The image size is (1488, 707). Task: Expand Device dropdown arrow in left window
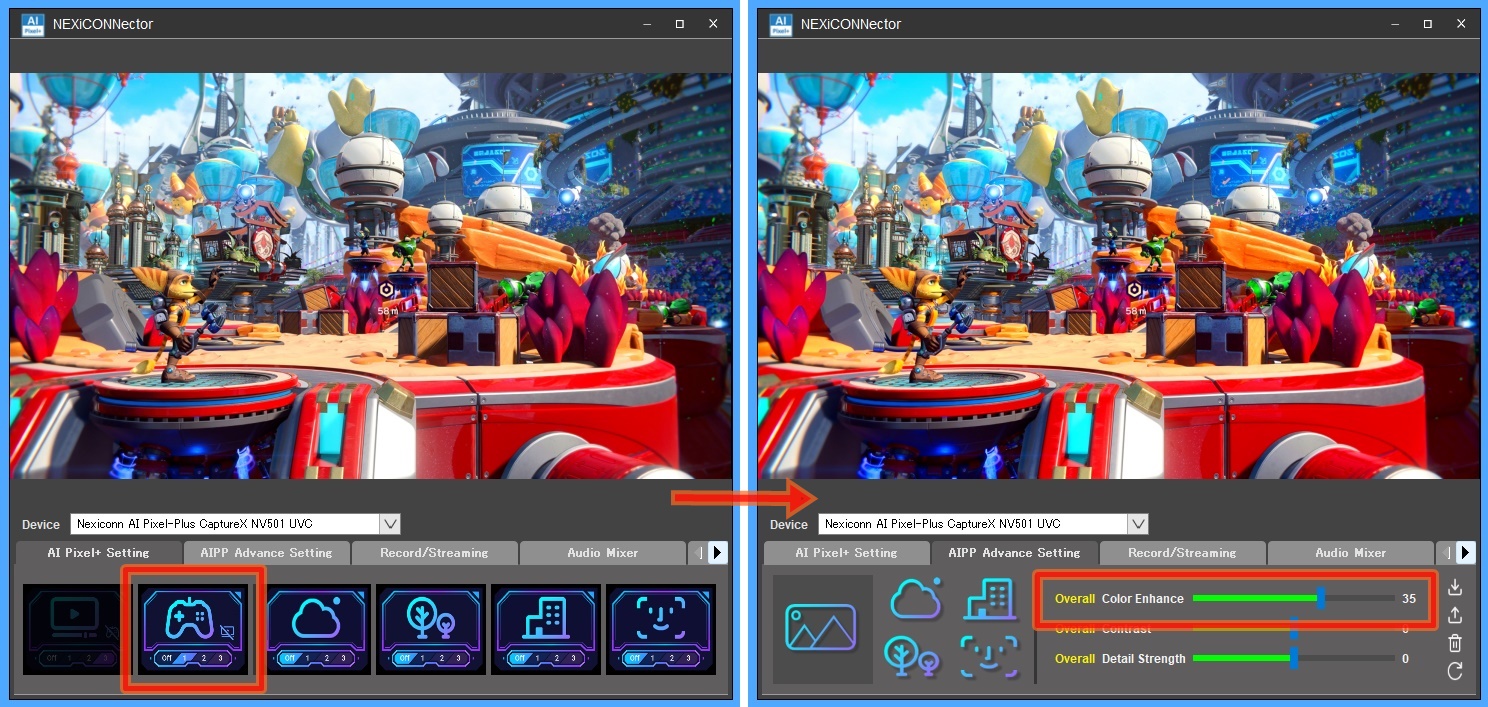pos(390,524)
